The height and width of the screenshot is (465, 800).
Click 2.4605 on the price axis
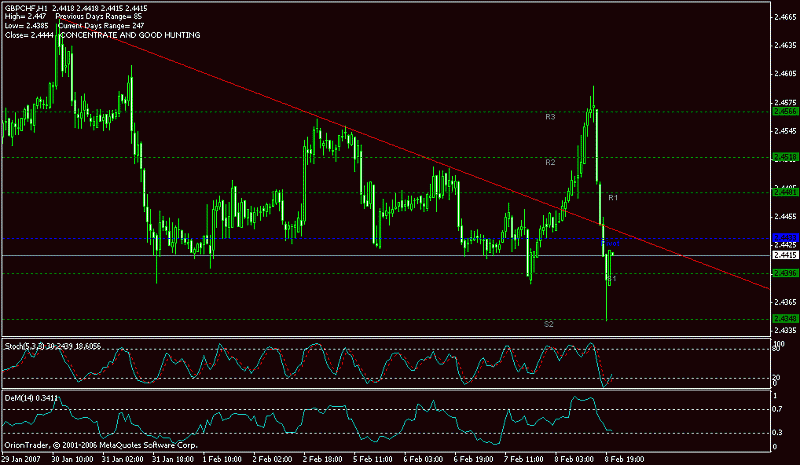coord(785,74)
